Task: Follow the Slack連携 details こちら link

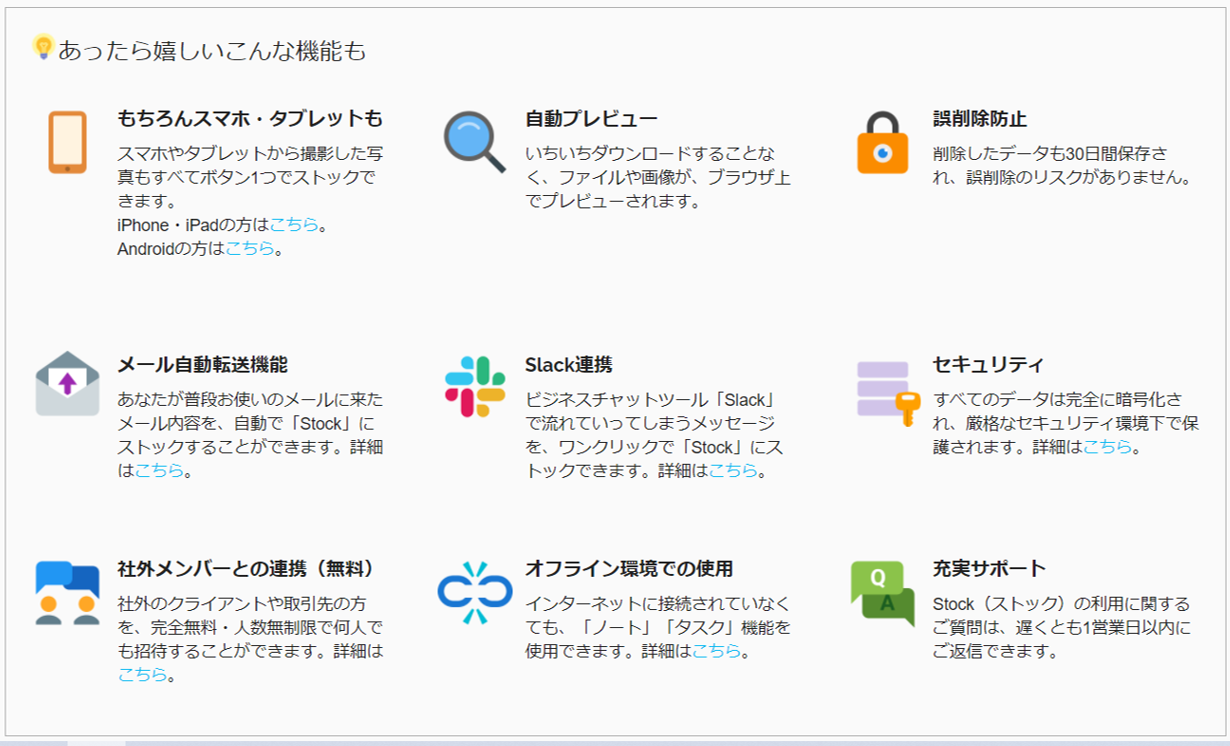Action: pos(733,470)
